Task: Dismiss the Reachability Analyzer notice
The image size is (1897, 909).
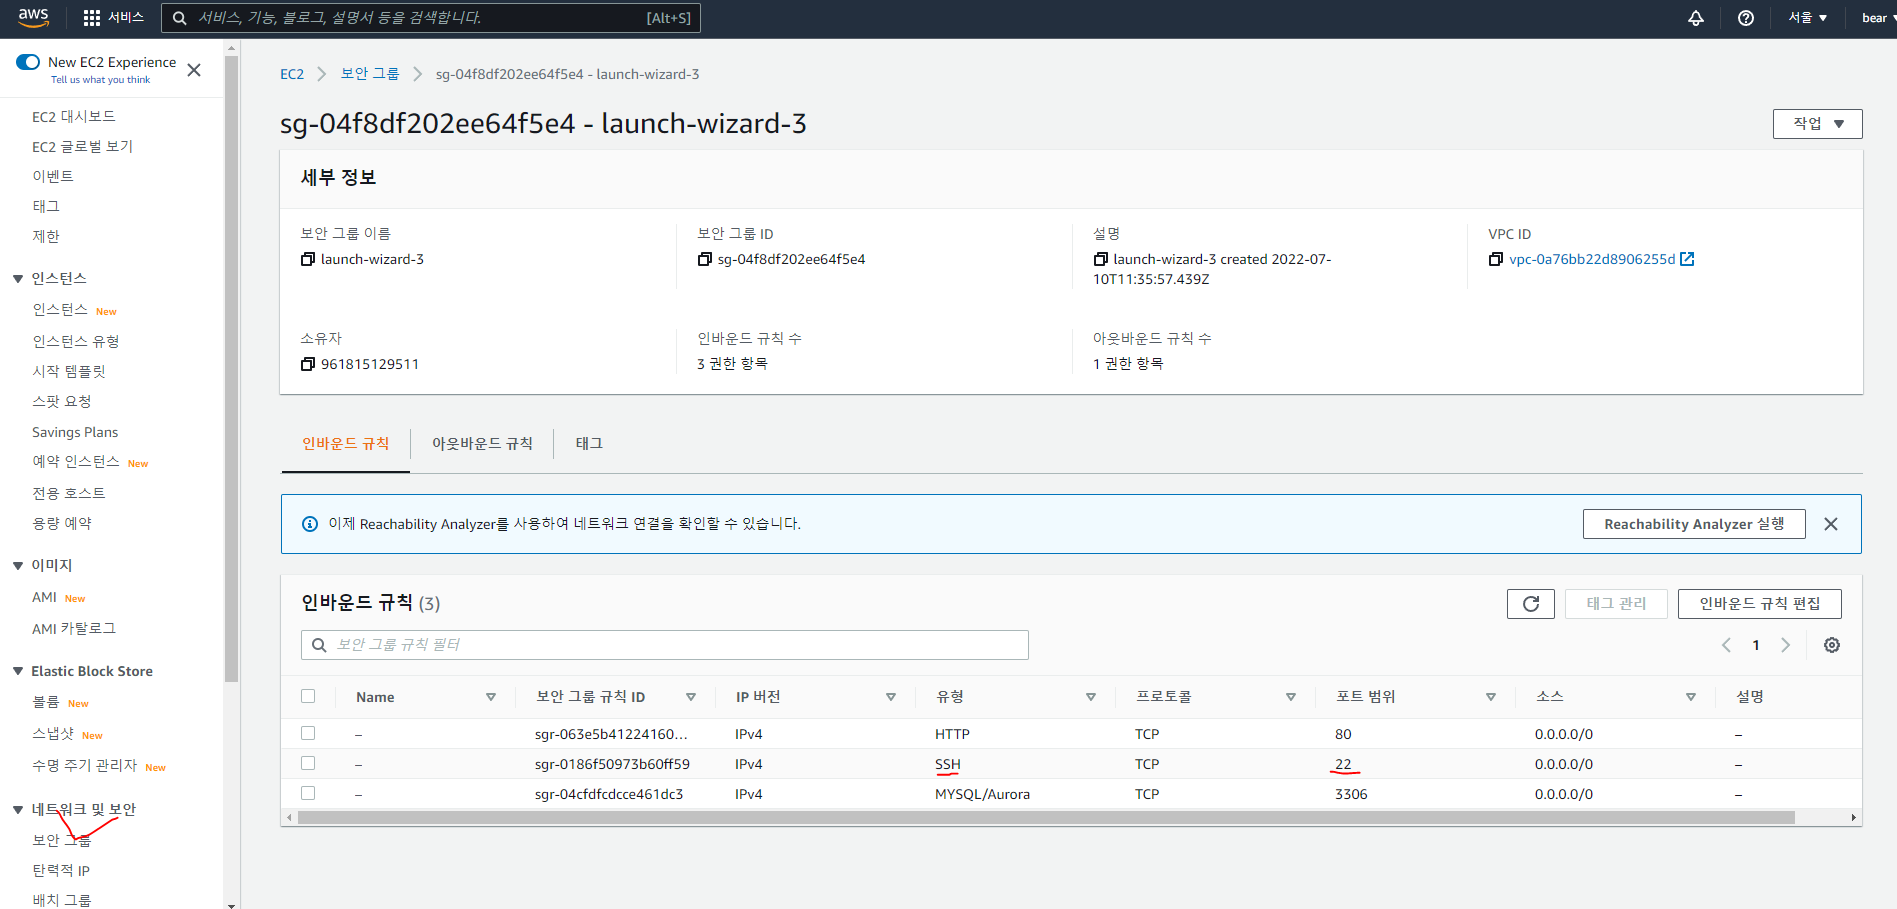Action: tap(1831, 524)
